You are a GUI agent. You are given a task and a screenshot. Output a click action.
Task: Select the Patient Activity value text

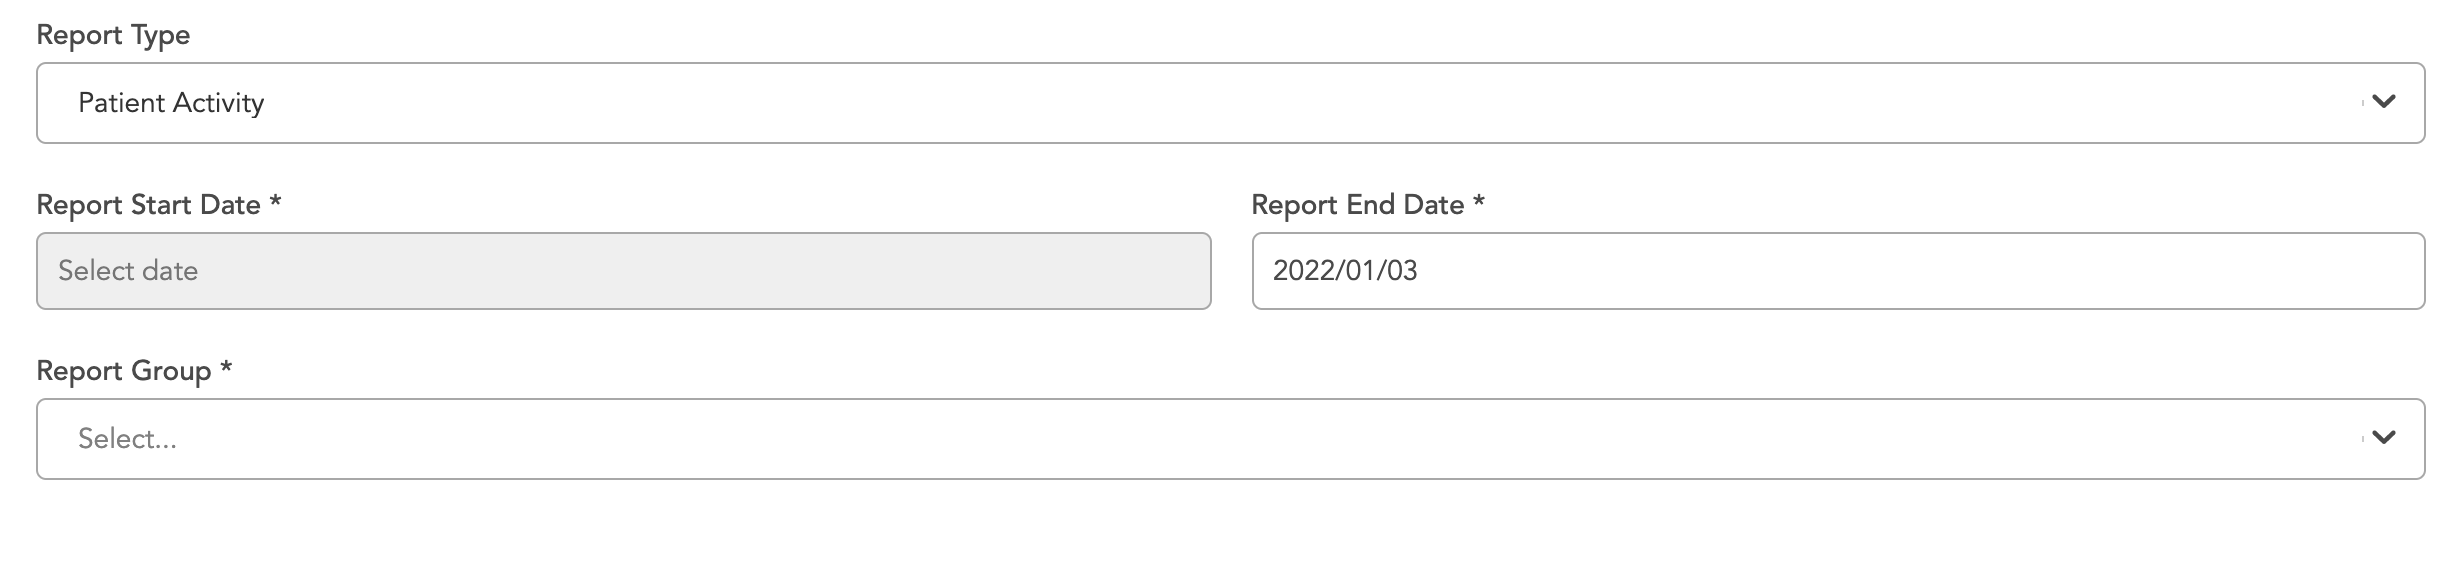[x=171, y=103]
